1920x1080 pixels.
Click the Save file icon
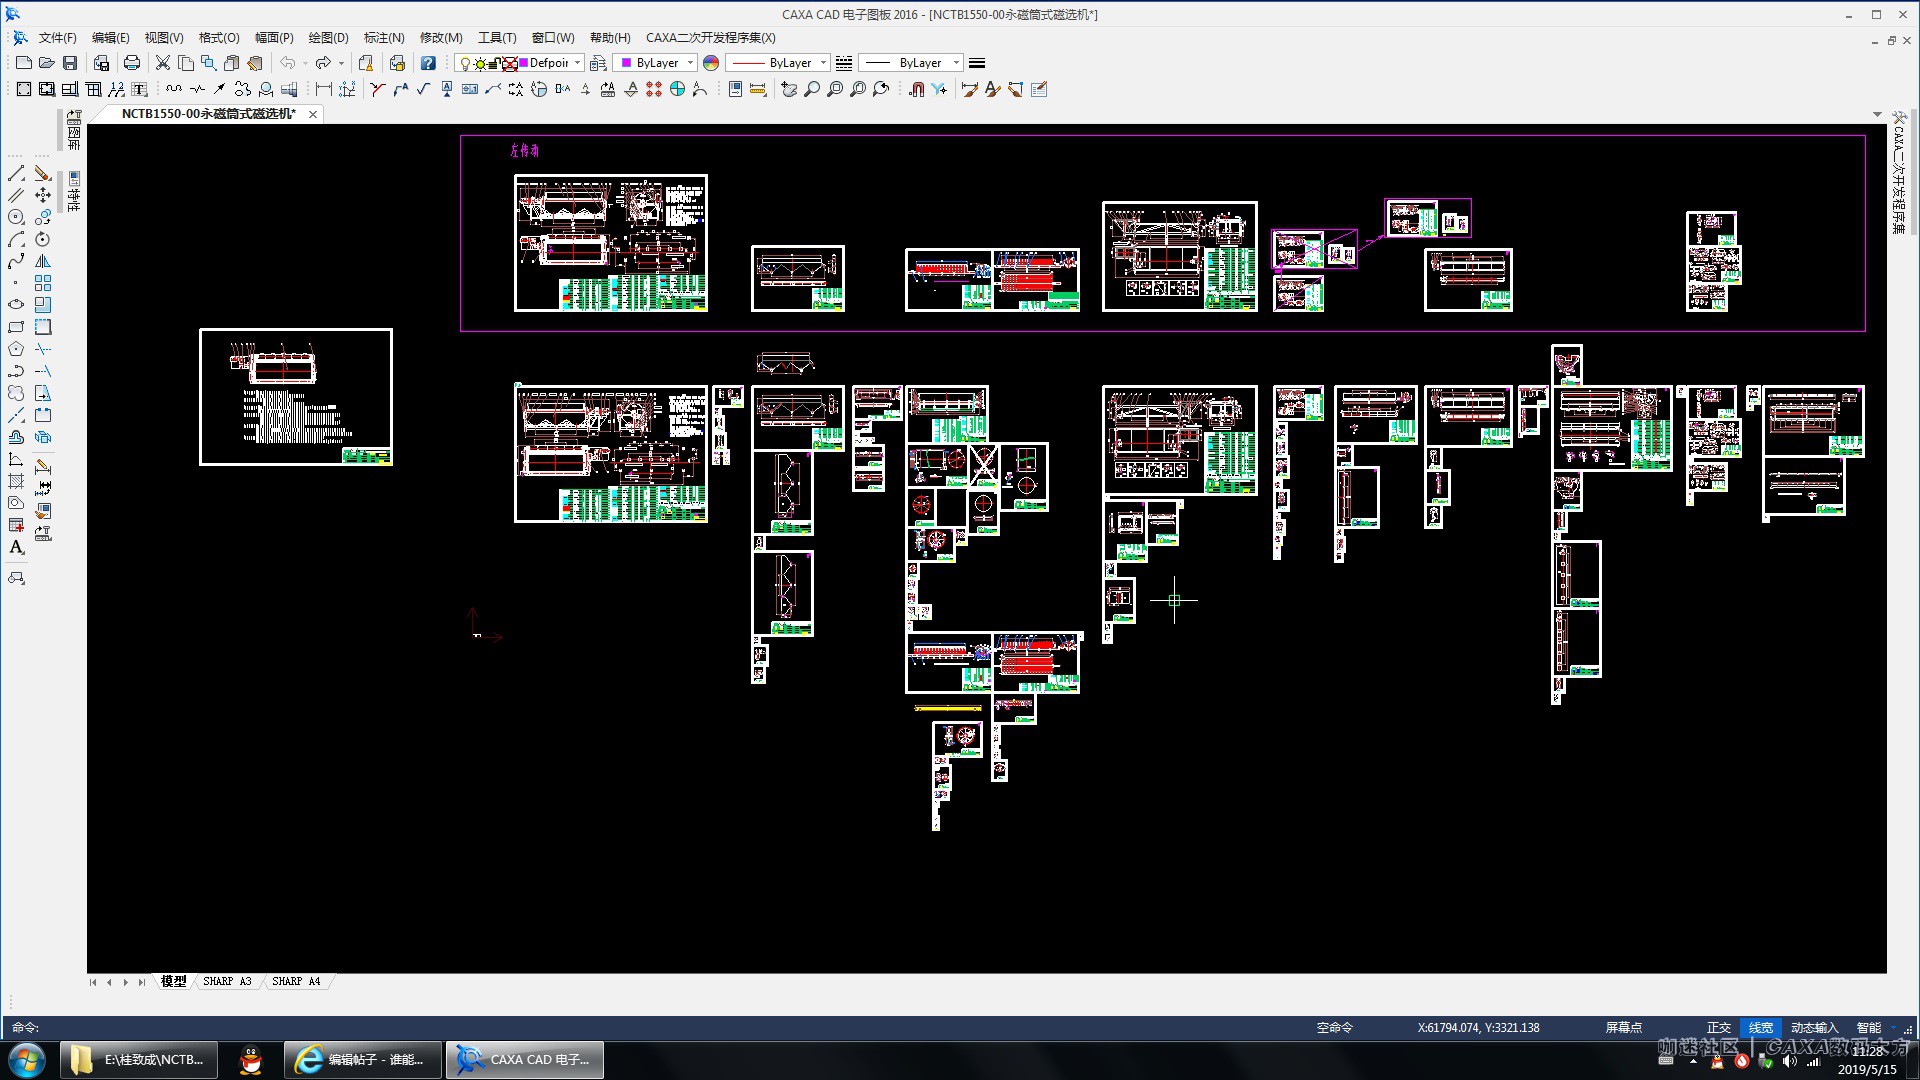coord(70,63)
